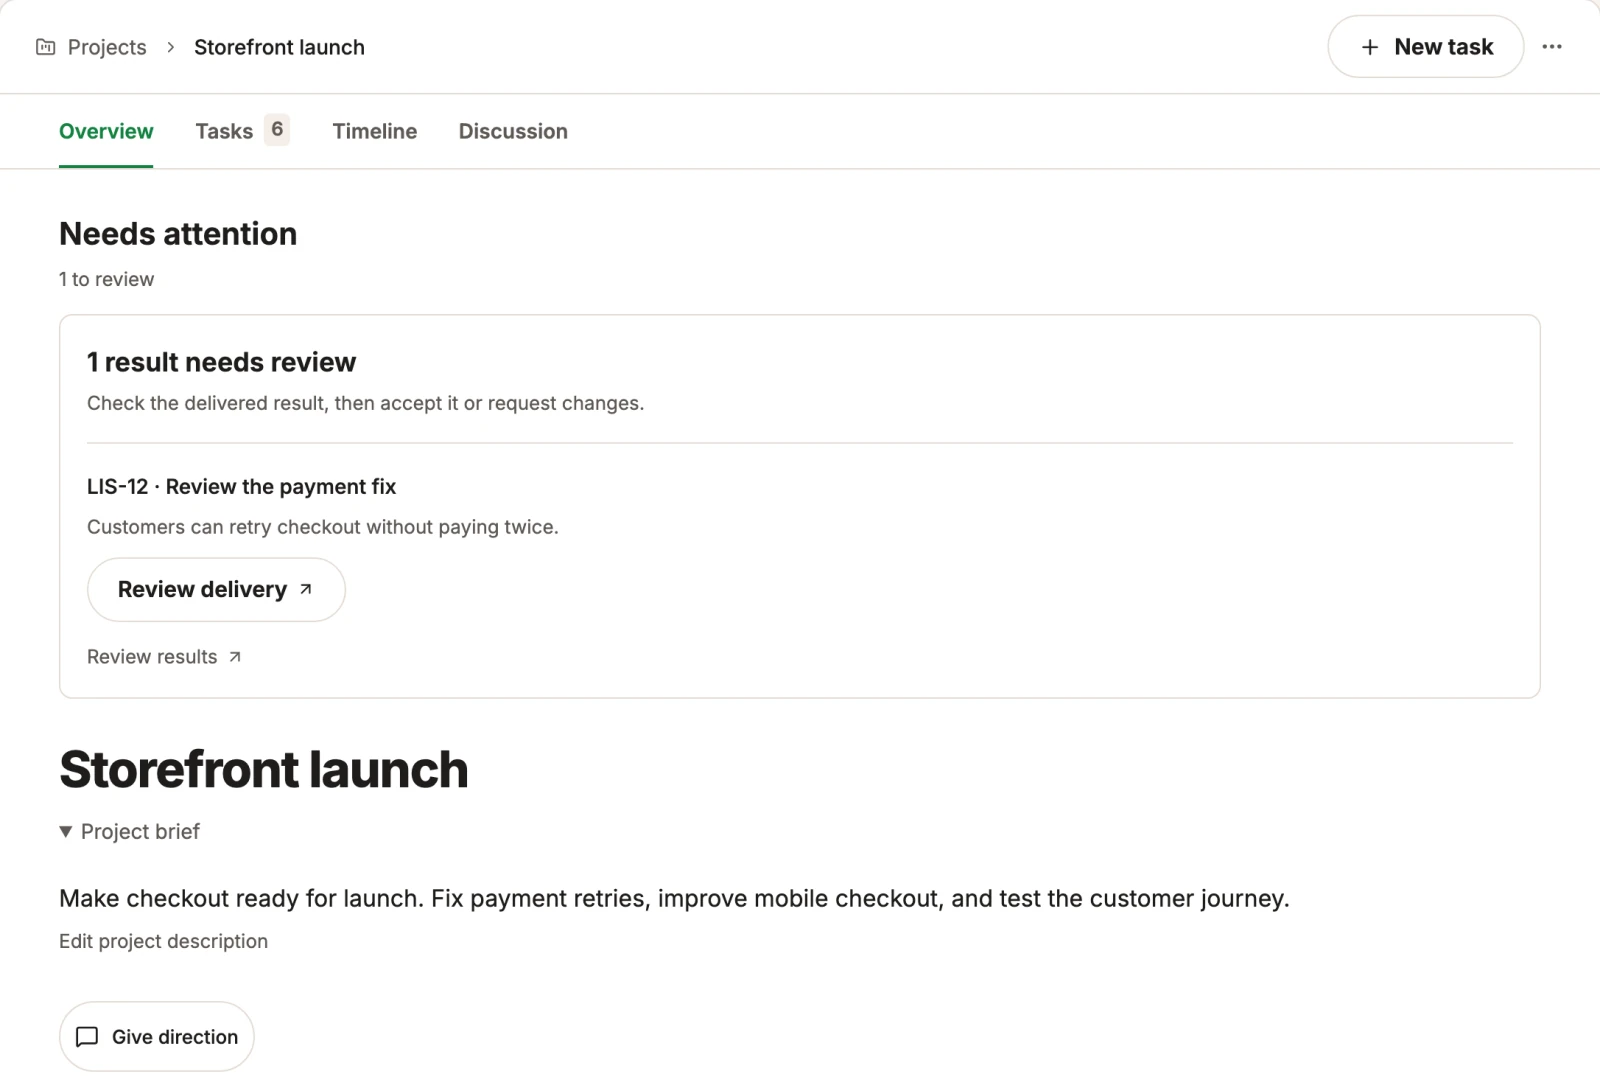
Task: Click the Projects folder icon in breadcrumb
Action: [x=45, y=47]
